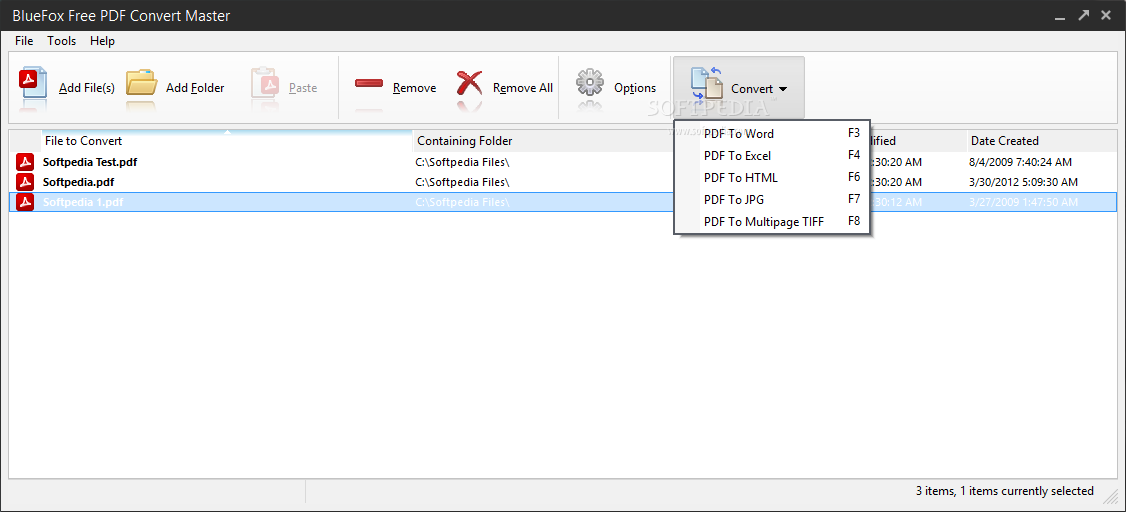Open the File menu
This screenshot has width=1126, height=512.
pyautogui.click(x=24, y=41)
